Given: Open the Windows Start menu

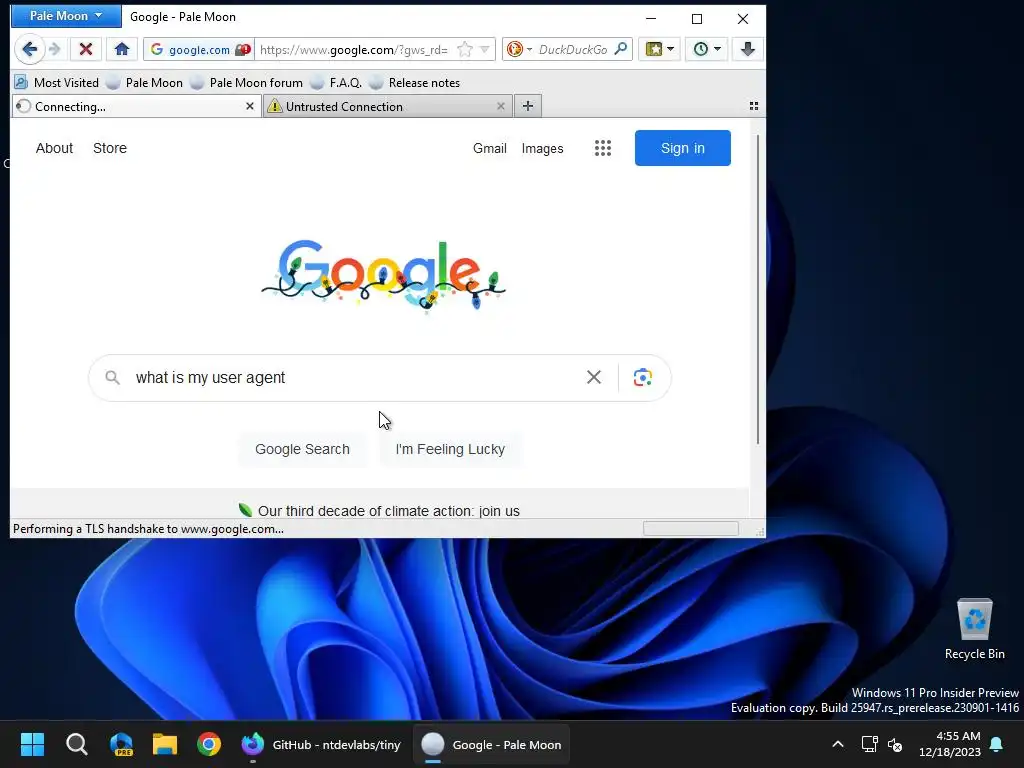Looking at the screenshot, I should point(32,744).
